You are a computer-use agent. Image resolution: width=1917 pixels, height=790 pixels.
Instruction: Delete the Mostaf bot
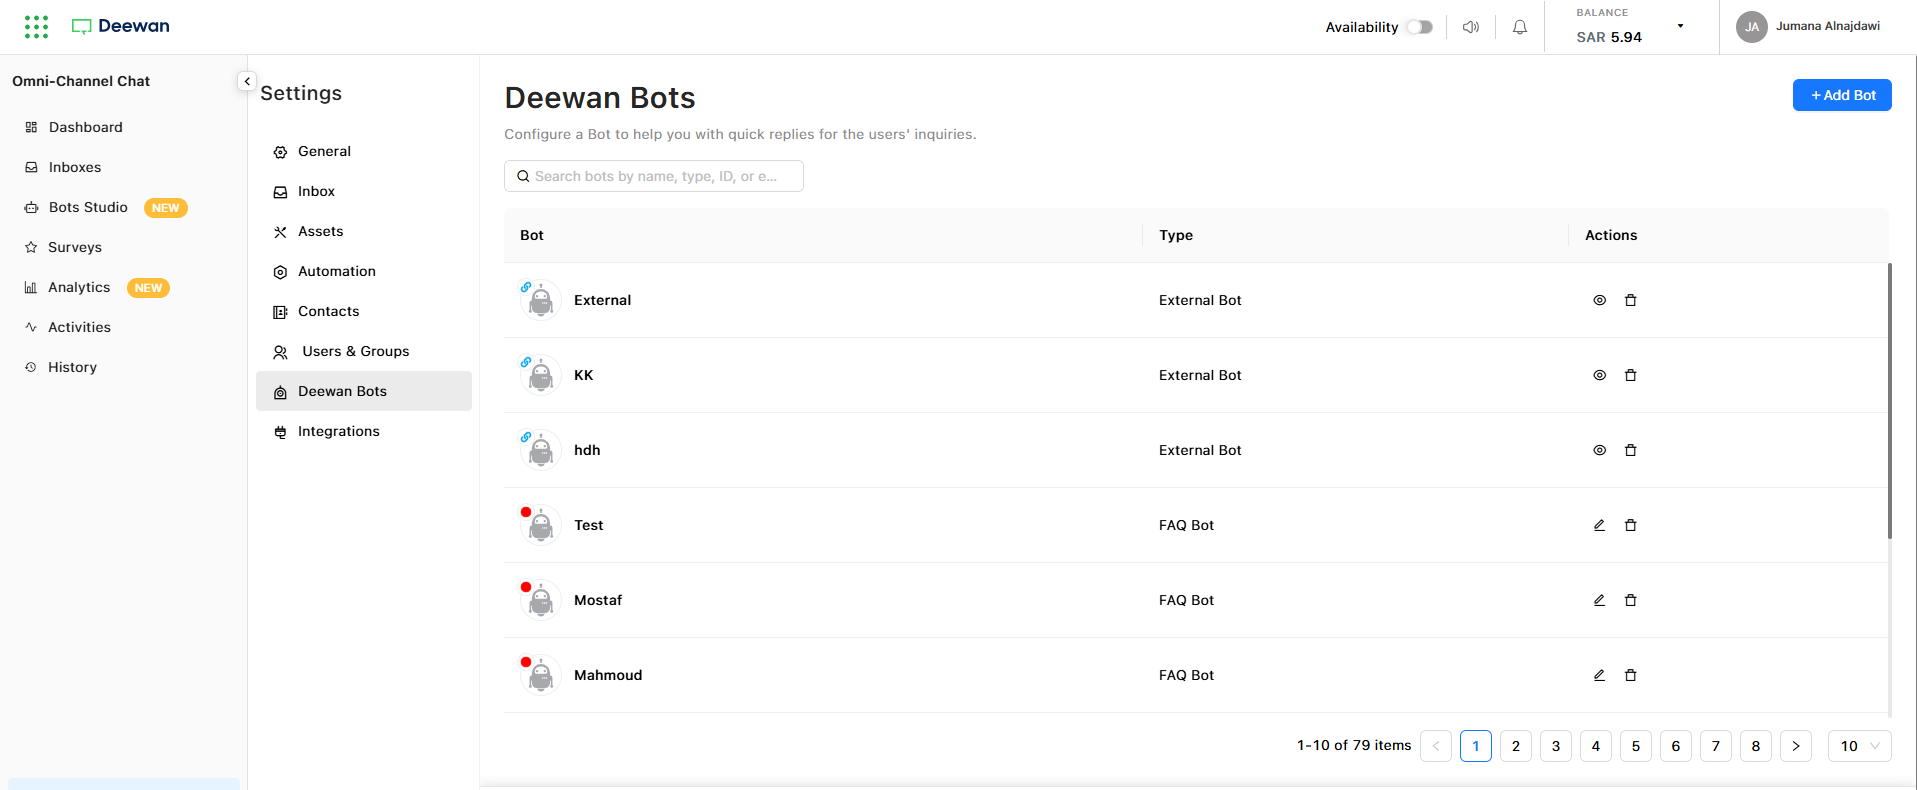(x=1630, y=600)
